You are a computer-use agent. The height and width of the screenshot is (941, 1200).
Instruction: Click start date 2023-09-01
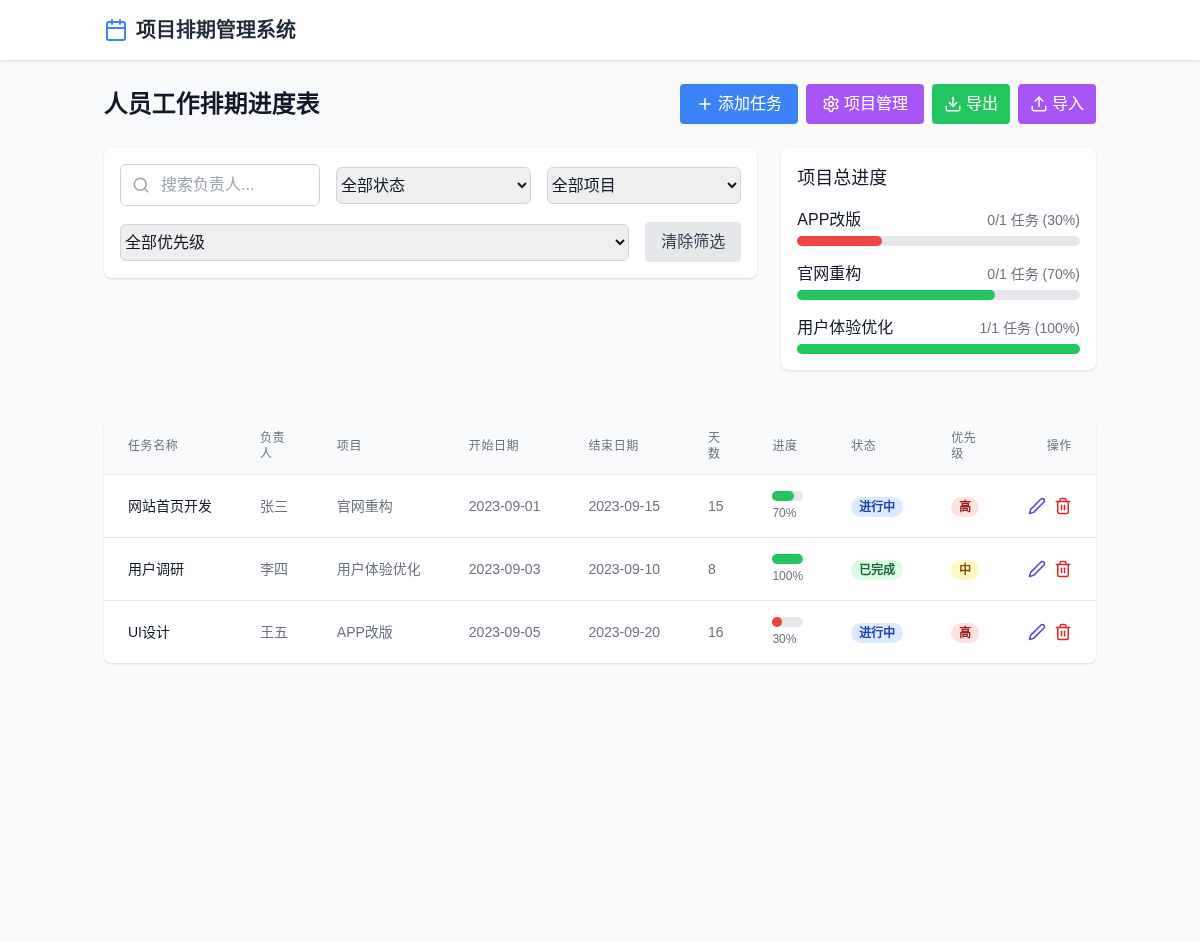click(x=505, y=506)
